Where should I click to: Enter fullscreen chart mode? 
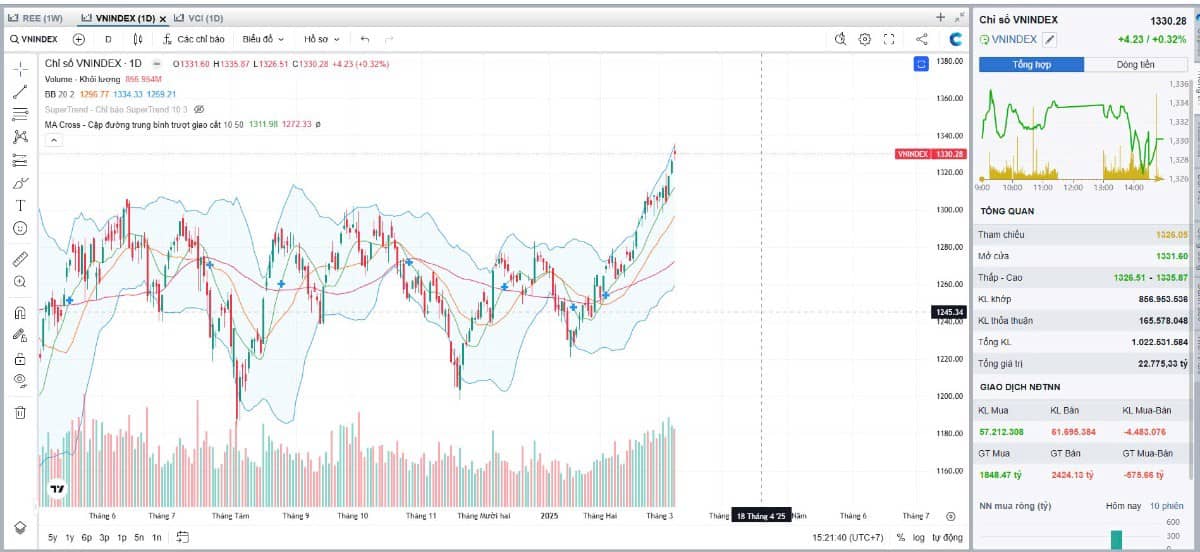(889, 39)
